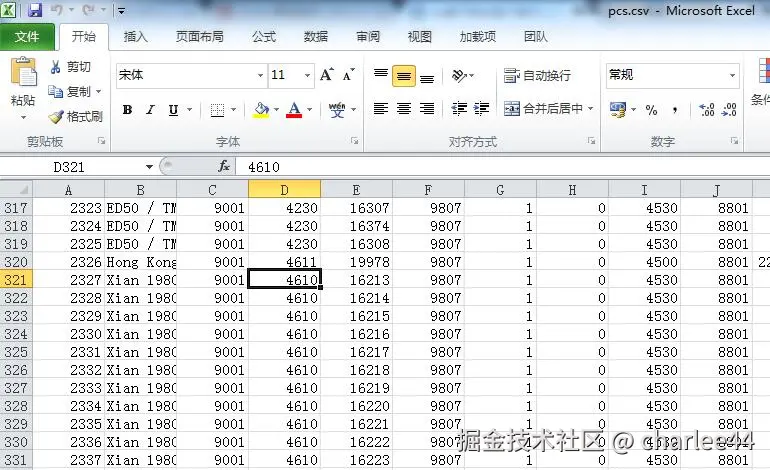Open the underline style dropdown arrow
This screenshot has width=770, height=470.
pyautogui.click(x=189, y=110)
